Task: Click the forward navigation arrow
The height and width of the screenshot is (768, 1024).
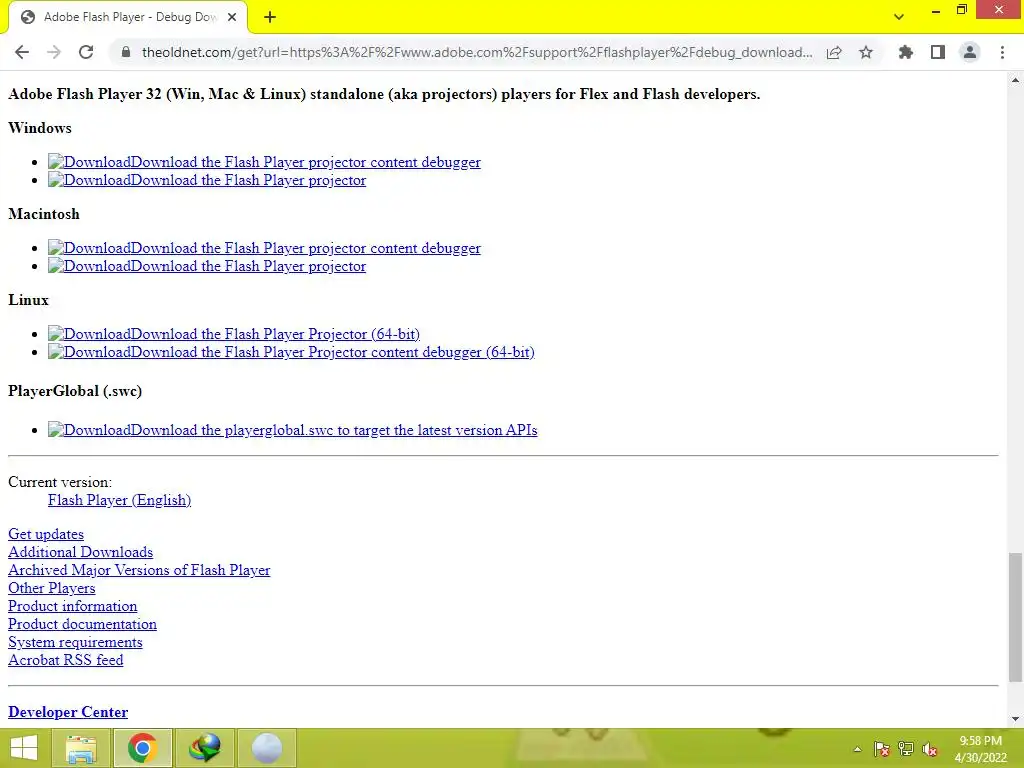Action: (54, 52)
